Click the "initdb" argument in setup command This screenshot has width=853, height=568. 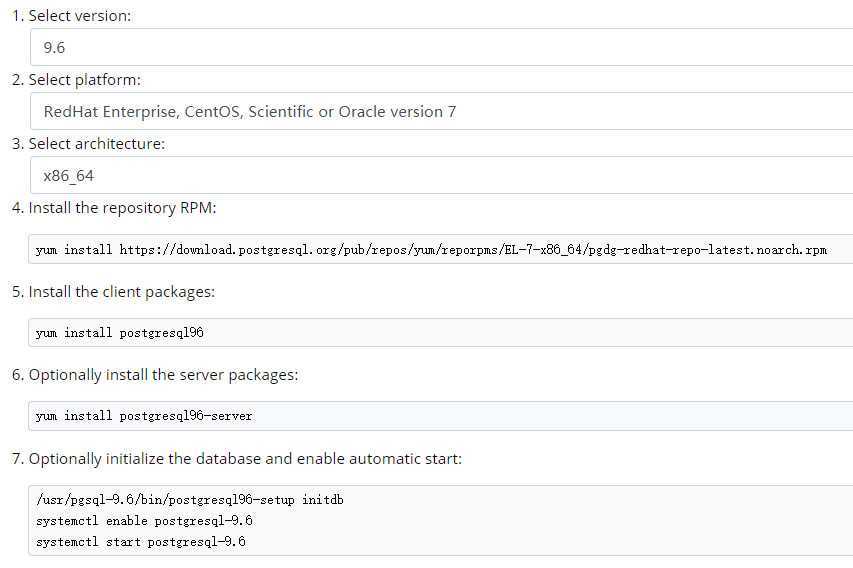click(x=323, y=499)
